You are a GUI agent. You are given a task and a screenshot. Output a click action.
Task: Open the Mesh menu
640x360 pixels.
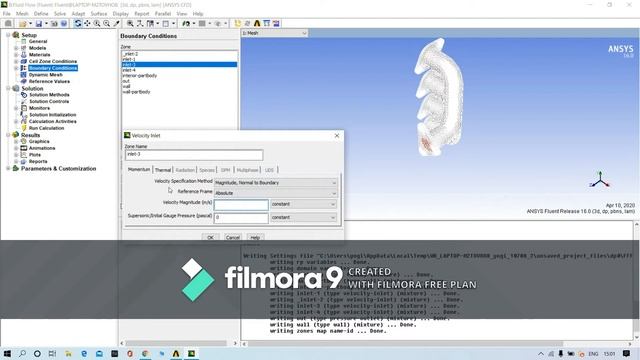tap(22, 13)
